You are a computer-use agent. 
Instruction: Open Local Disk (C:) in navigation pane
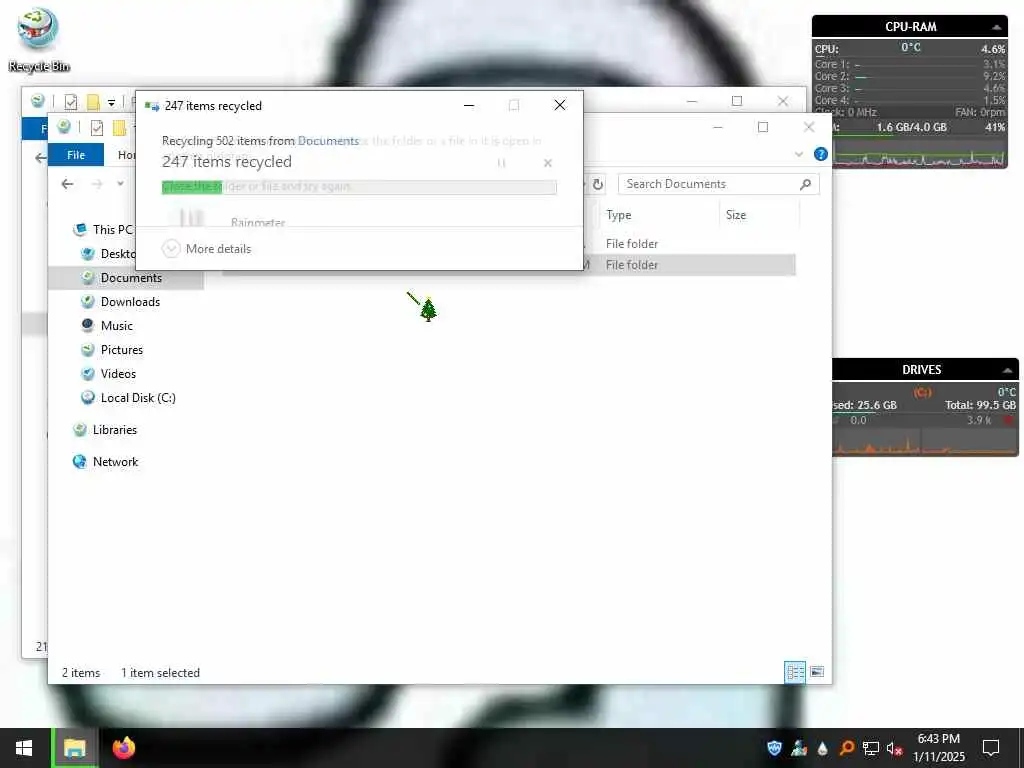pos(128,398)
